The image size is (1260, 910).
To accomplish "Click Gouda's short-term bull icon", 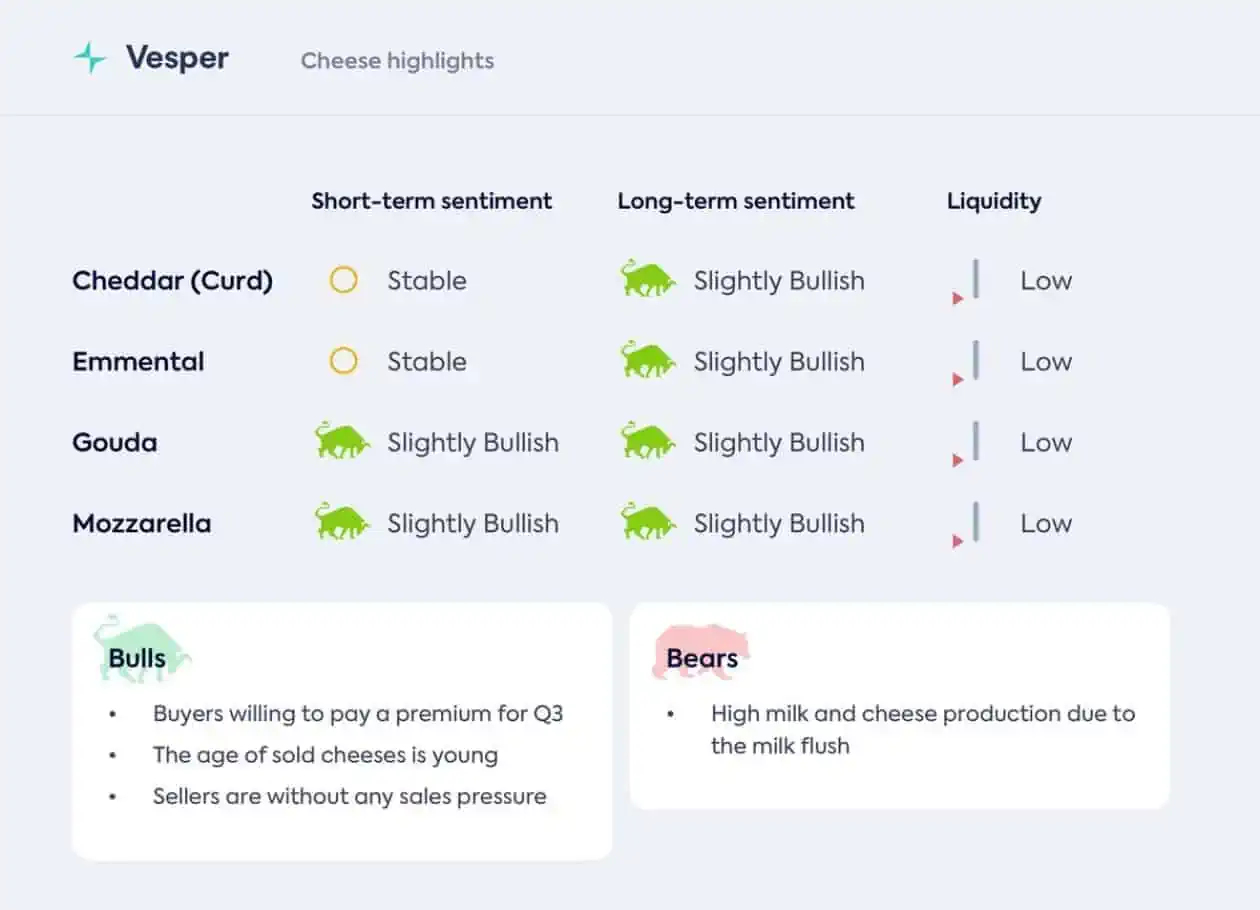I will tap(341, 440).
